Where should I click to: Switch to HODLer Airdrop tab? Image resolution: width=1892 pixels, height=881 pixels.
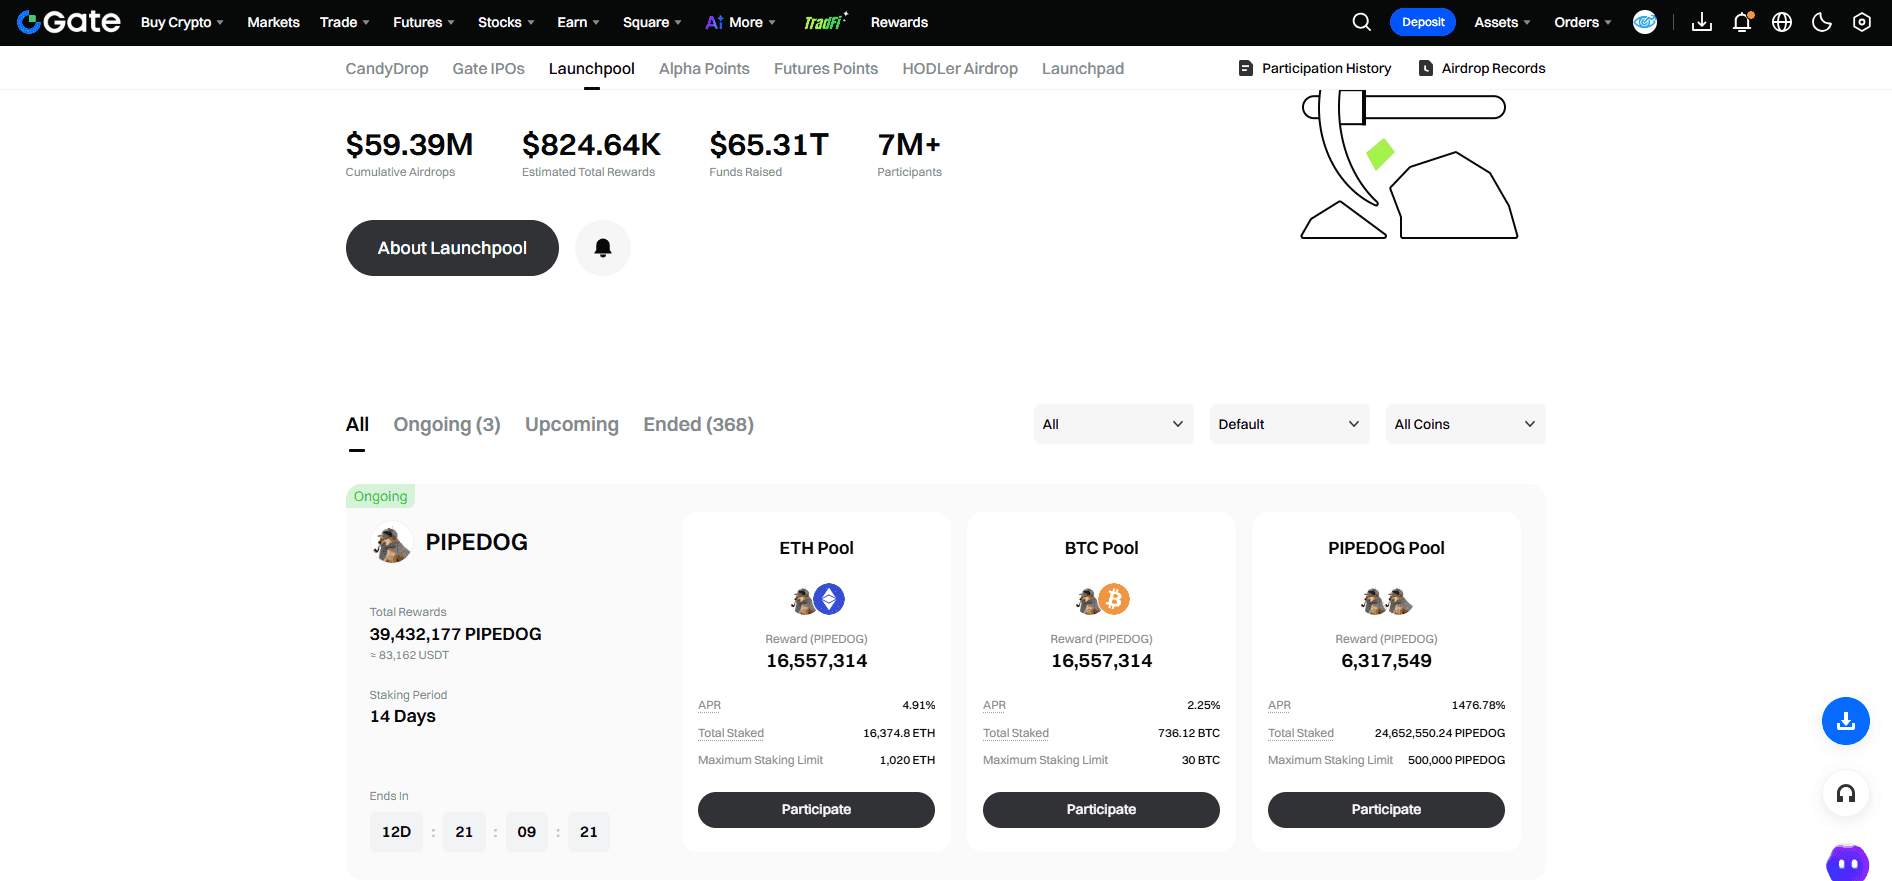[x=960, y=68]
